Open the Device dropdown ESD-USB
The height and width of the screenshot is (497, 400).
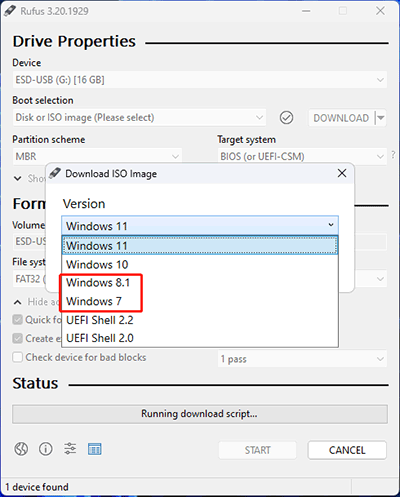point(200,80)
